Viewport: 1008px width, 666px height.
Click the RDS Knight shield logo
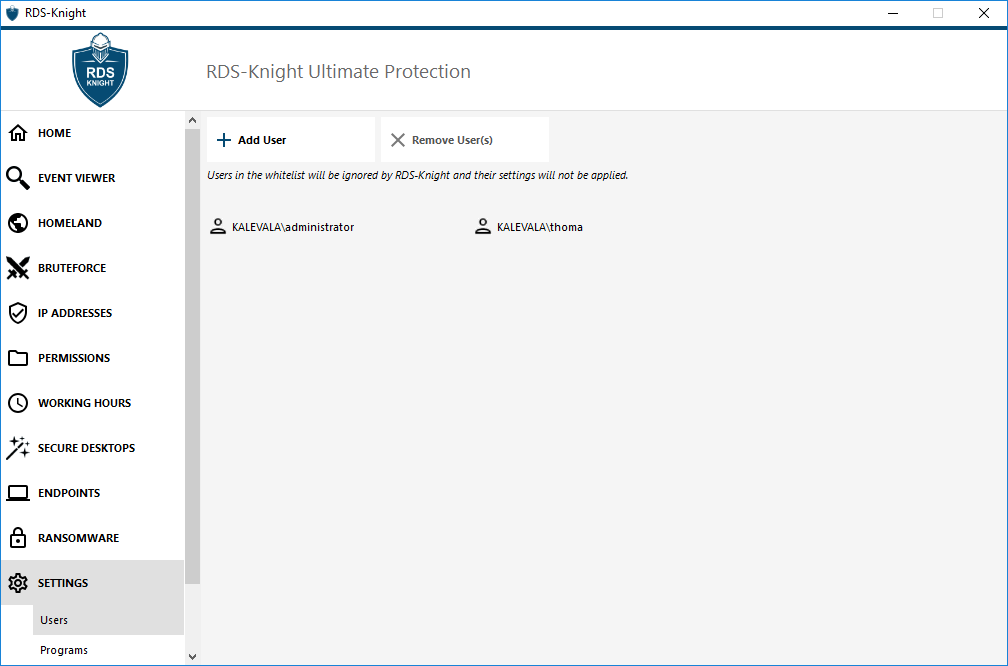point(100,70)
